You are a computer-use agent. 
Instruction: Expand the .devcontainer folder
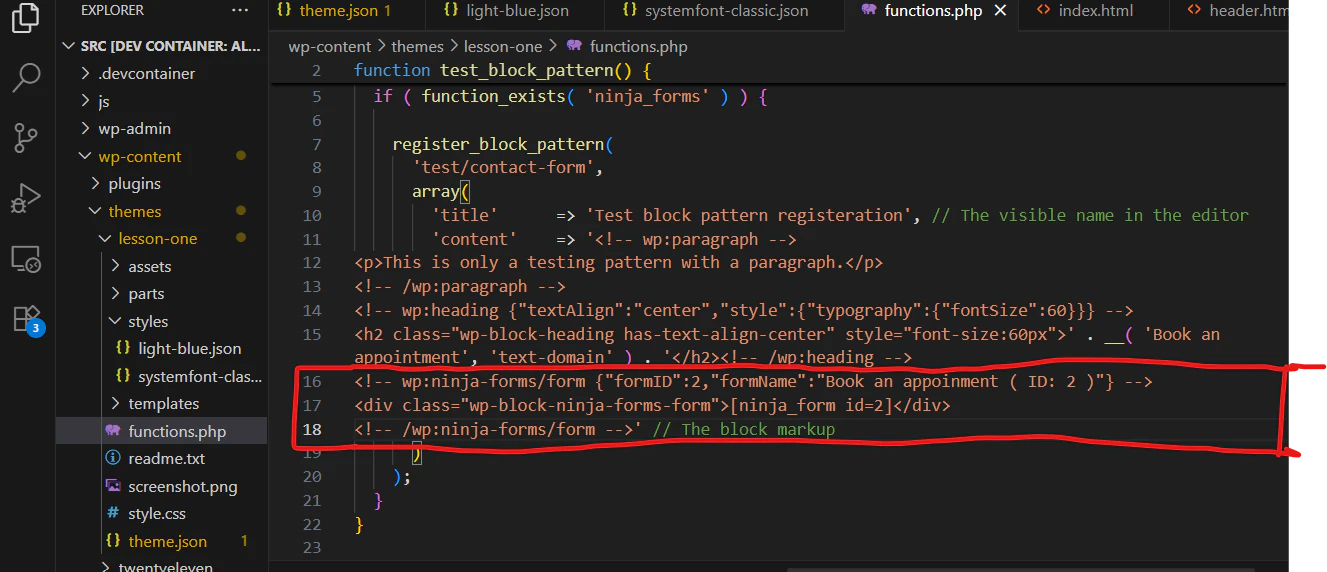[85, 74]
